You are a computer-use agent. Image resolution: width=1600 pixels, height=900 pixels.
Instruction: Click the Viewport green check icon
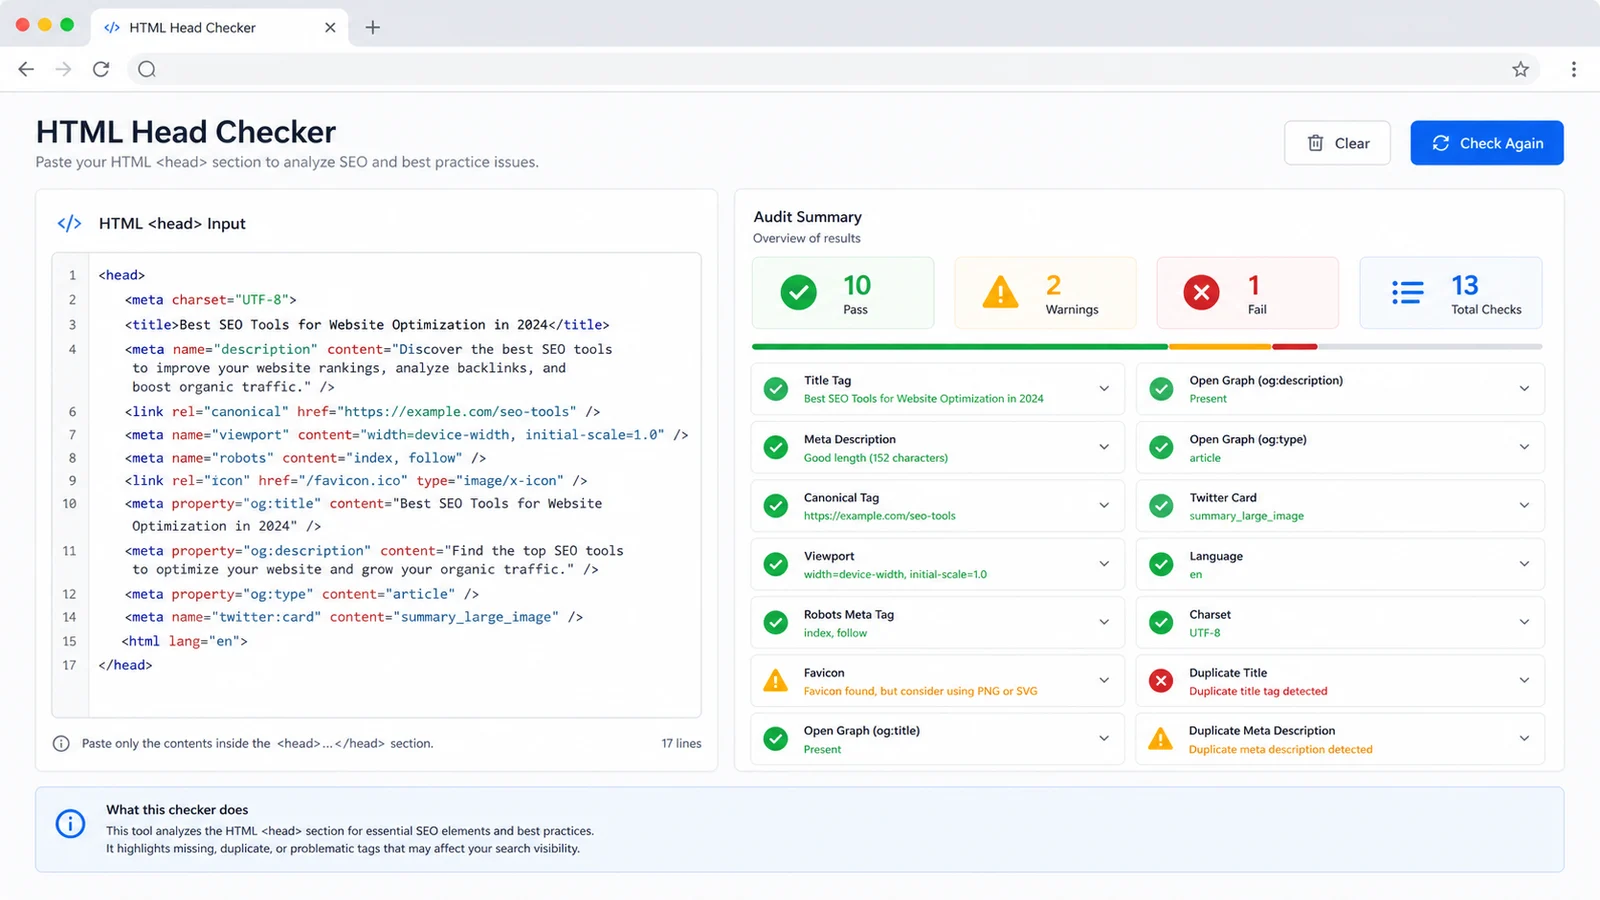click(x=776, y=564)
